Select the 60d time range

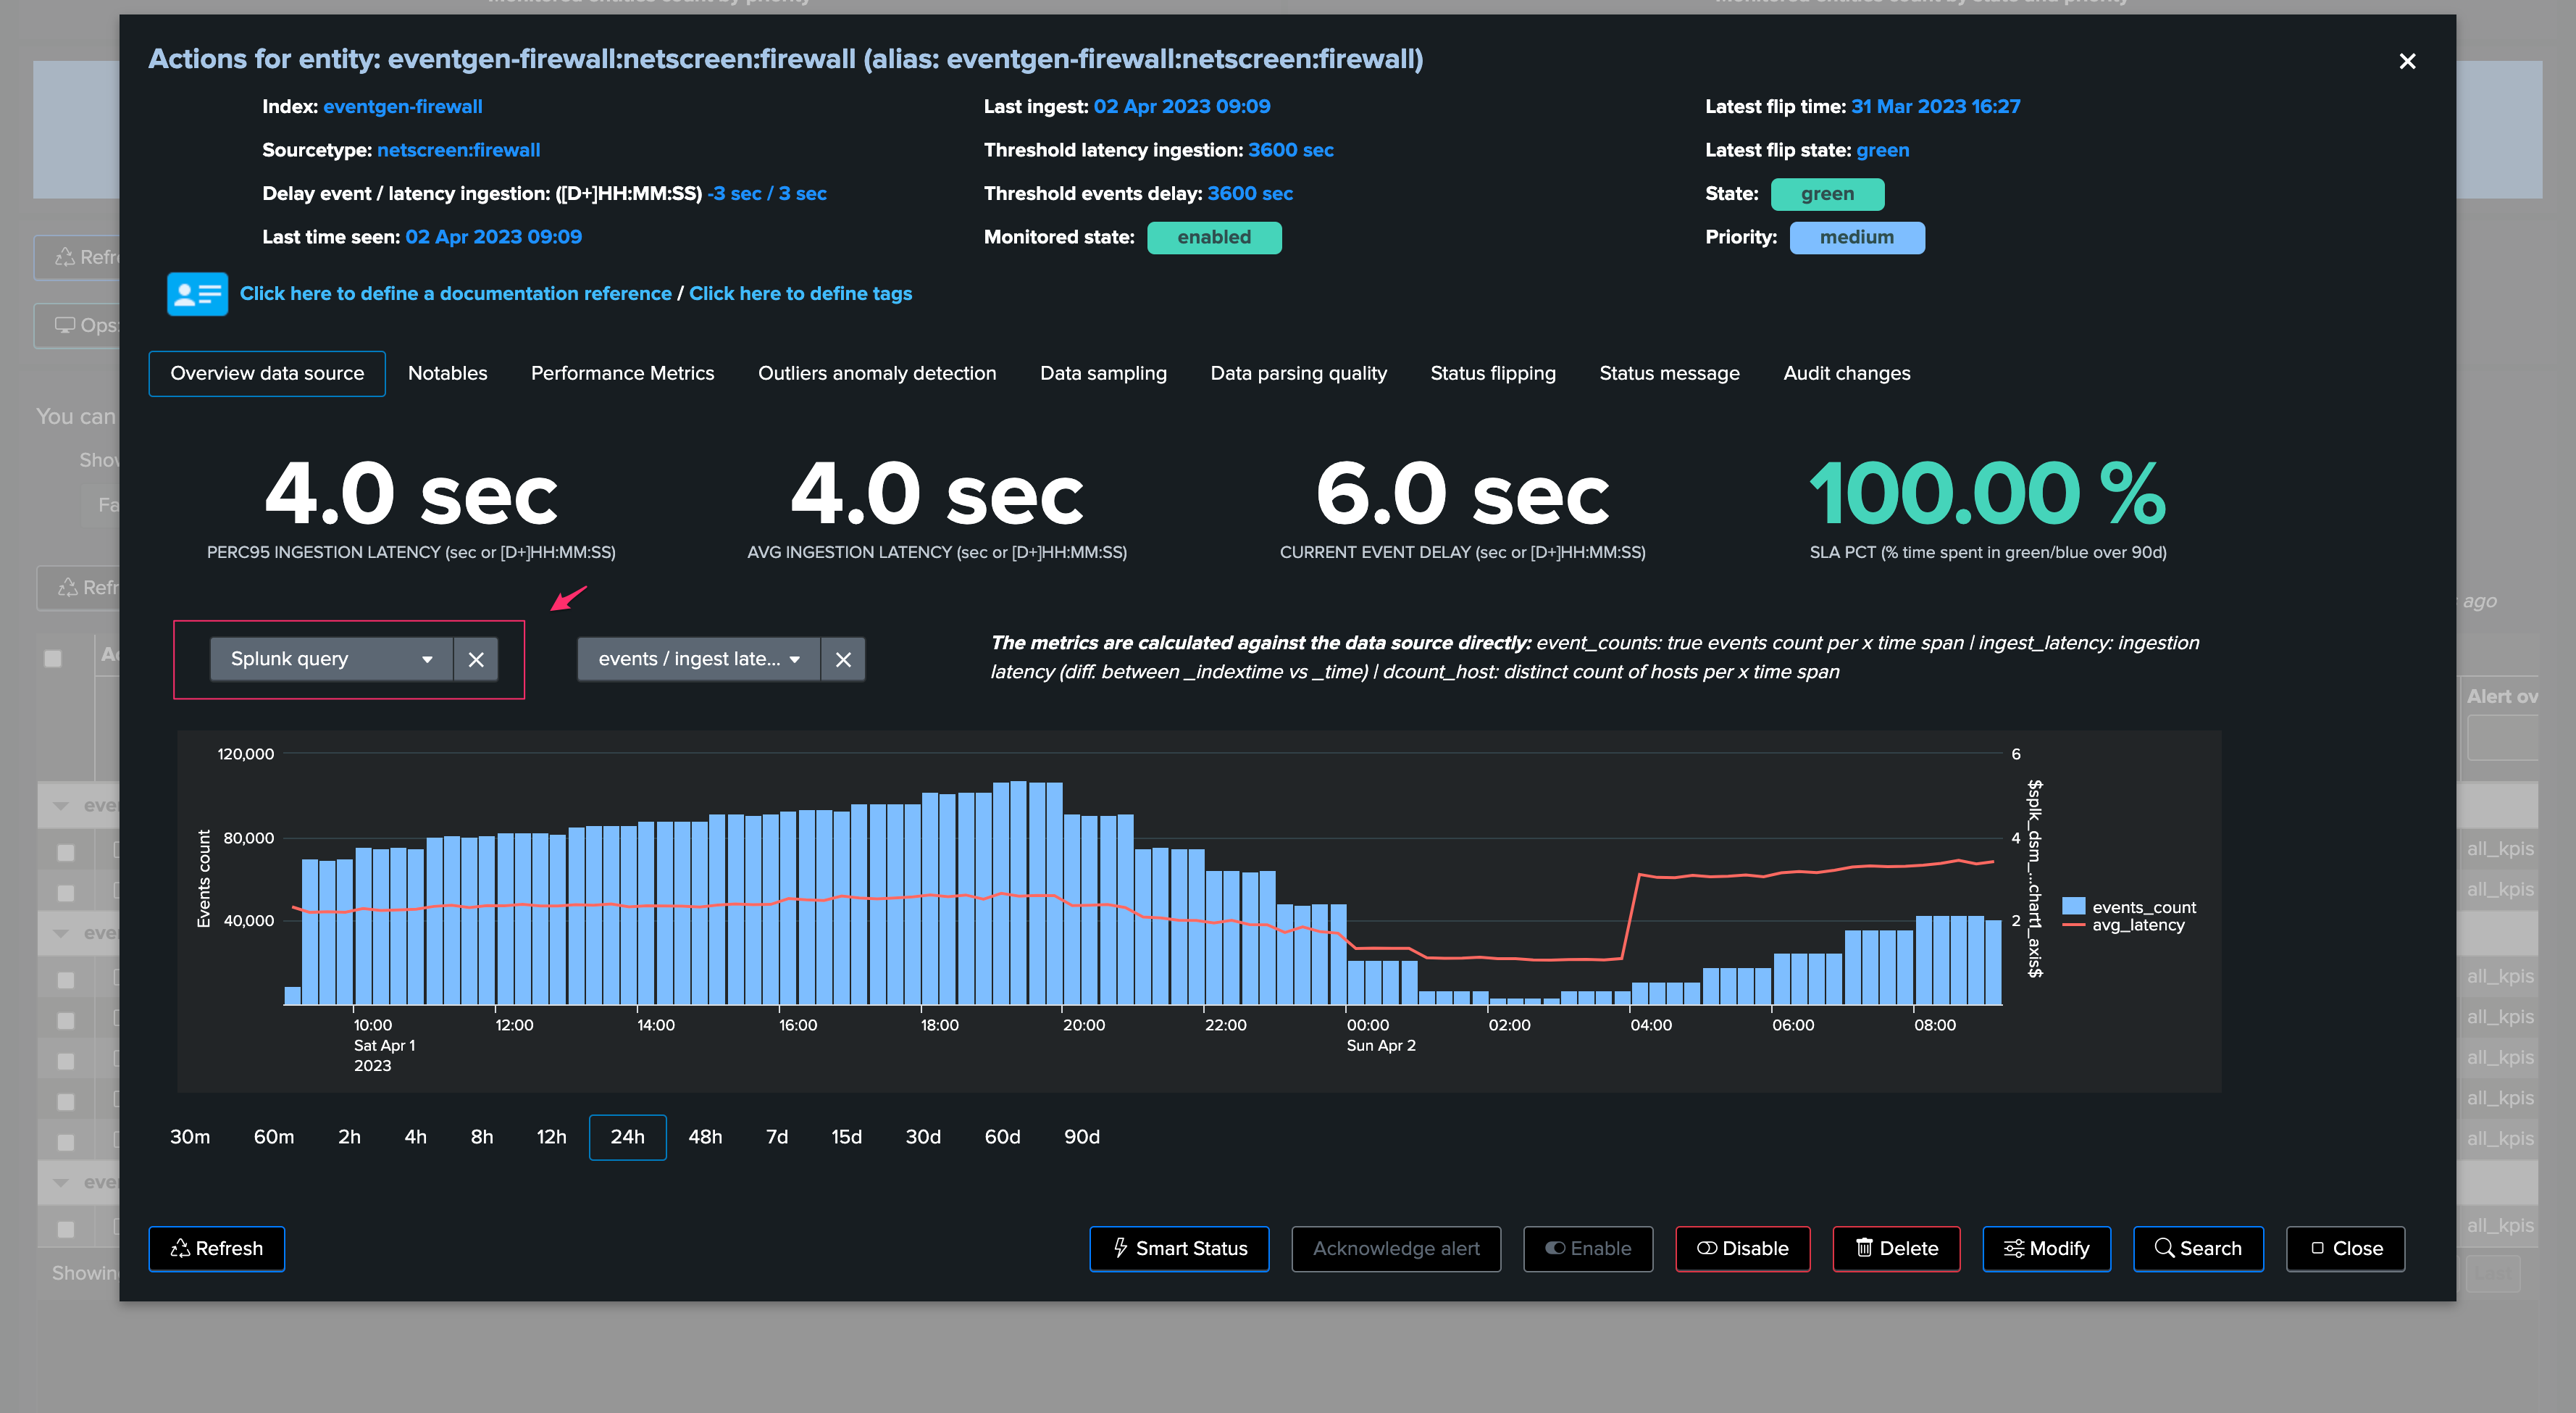pyautogui.click(x=1002, y=1137)
